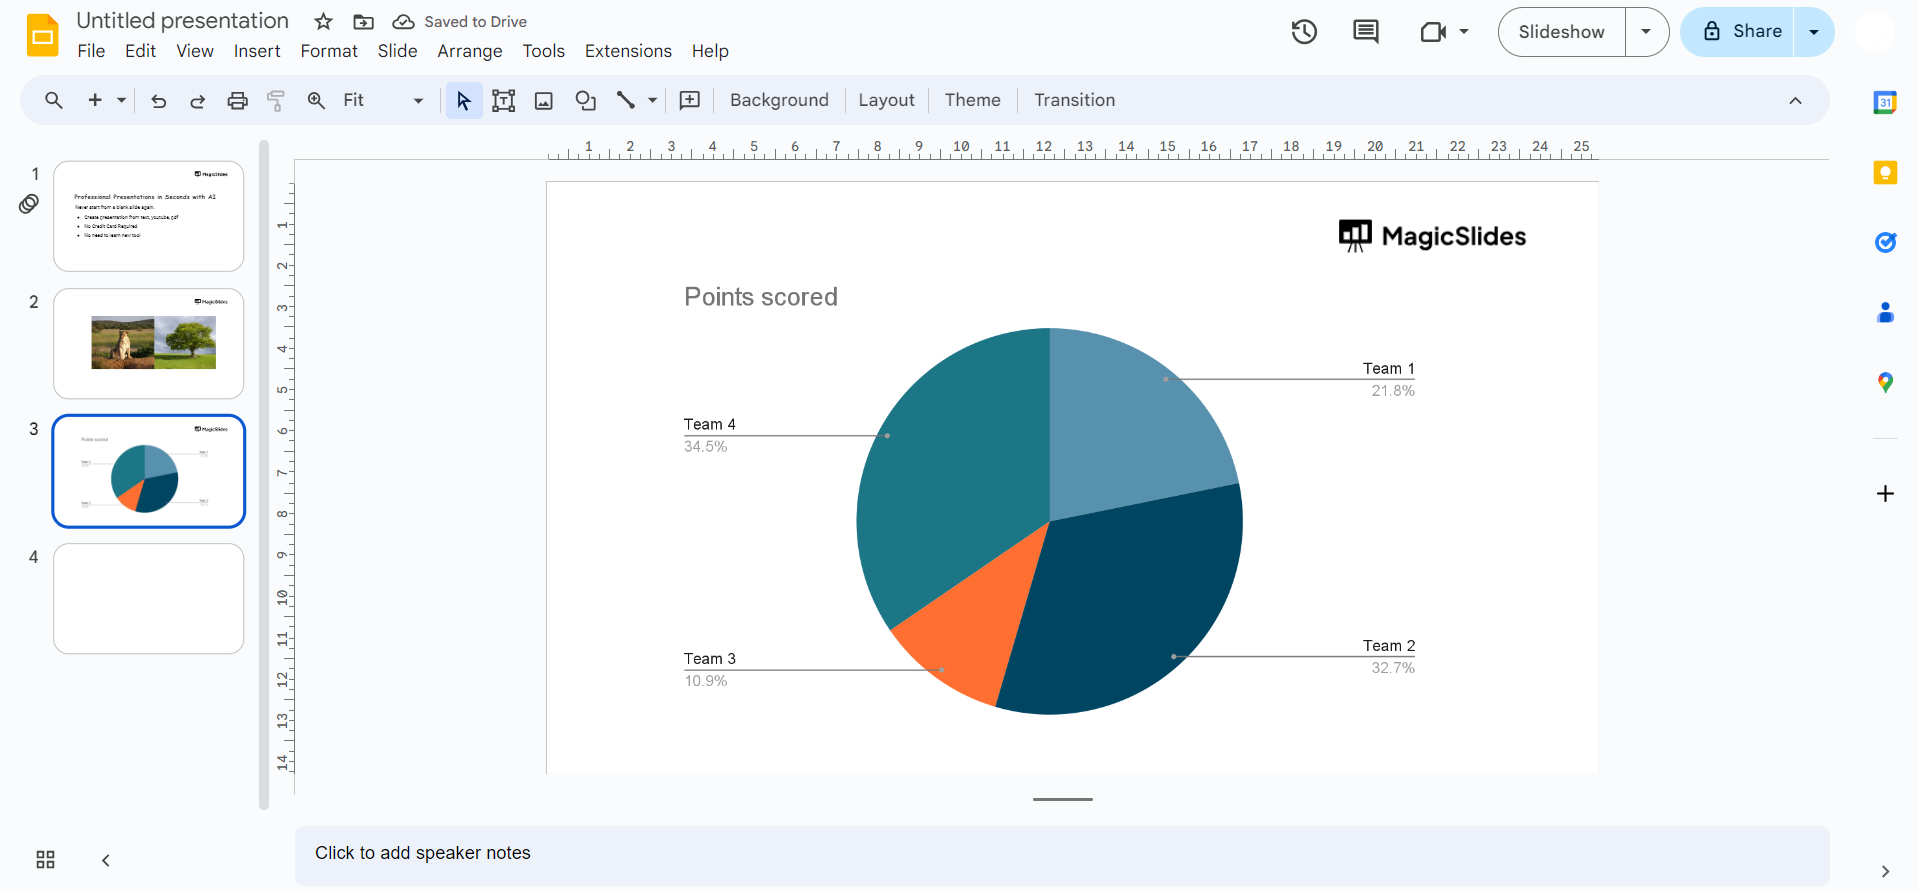The height and width of the screenshot is (892, 1919).
Task: Open the Google Slides home logo
Action: [42, 35]
